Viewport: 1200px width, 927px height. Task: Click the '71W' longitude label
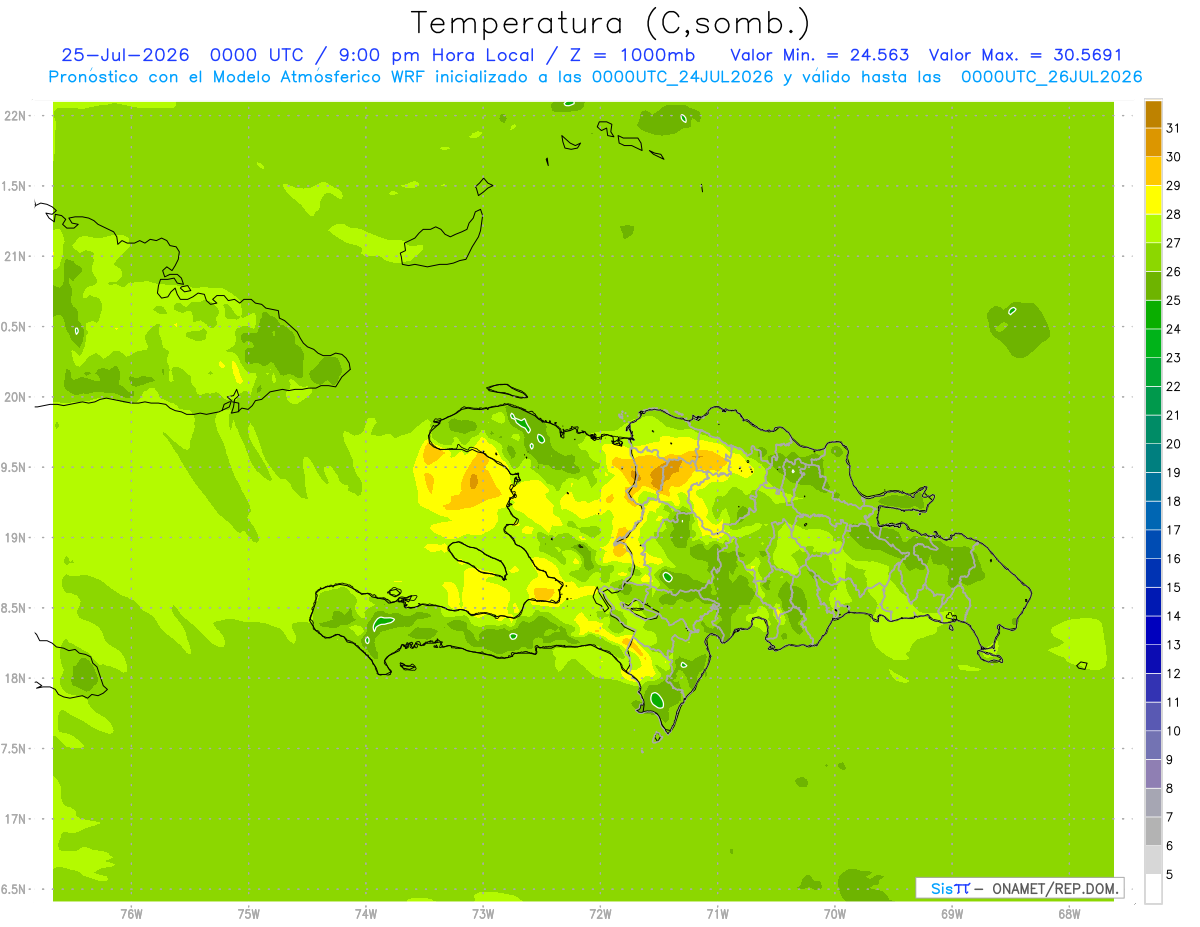tap(717, 913)
